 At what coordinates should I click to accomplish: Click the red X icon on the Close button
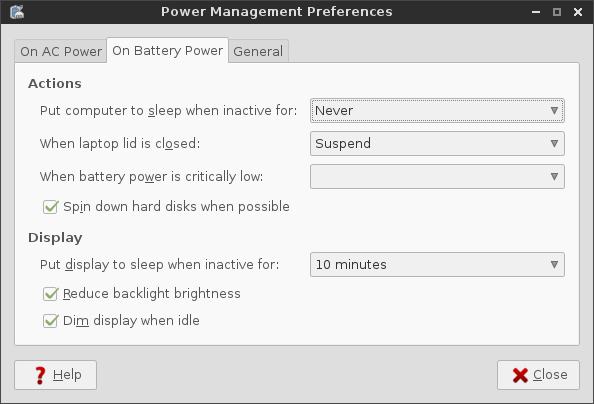click(x=520, y=375)
